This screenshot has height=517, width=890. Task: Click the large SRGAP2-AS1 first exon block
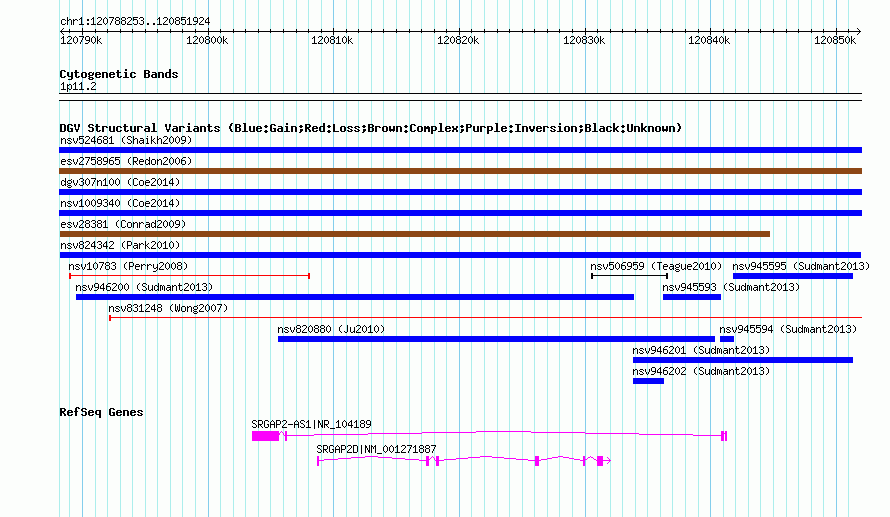pos(266,436)
